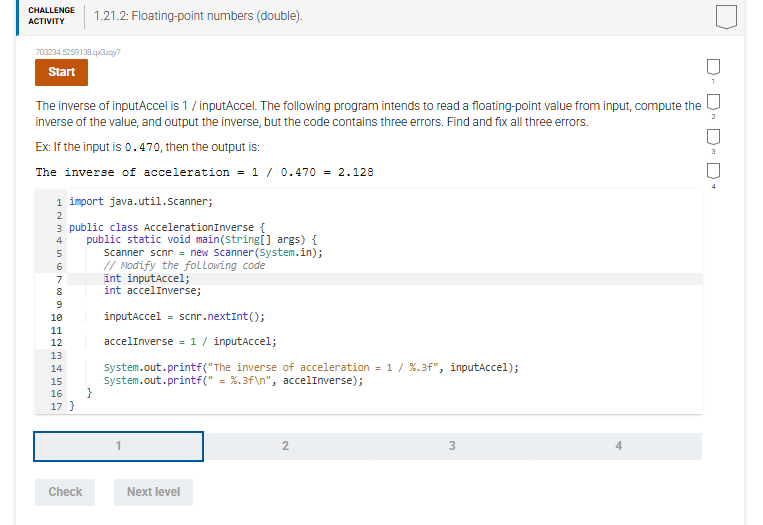Click first printf statement on line 14

coord(311,367)
